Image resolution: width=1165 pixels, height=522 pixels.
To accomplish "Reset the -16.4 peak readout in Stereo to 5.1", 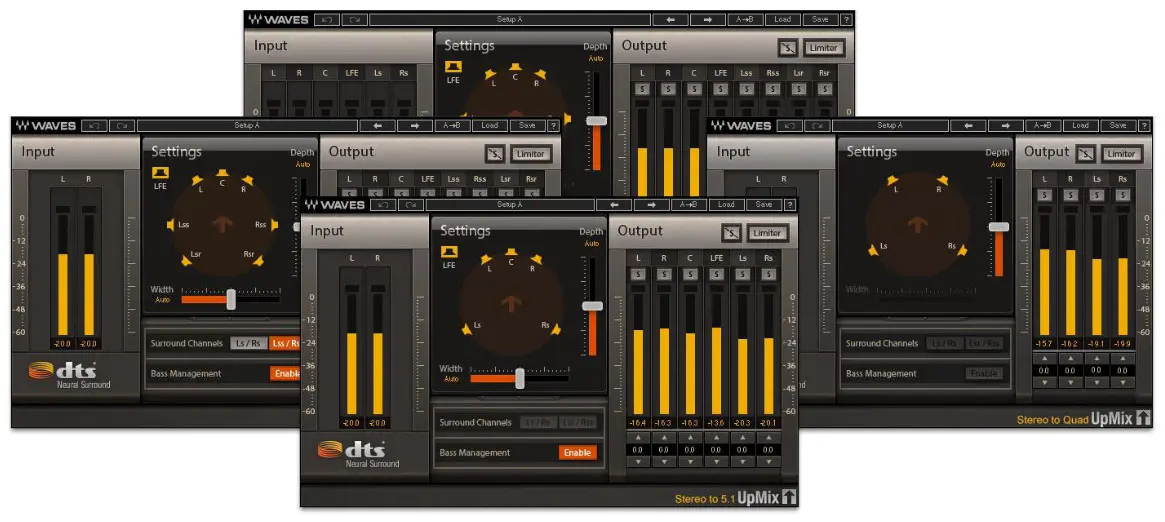I will click(x=638, y=423).
